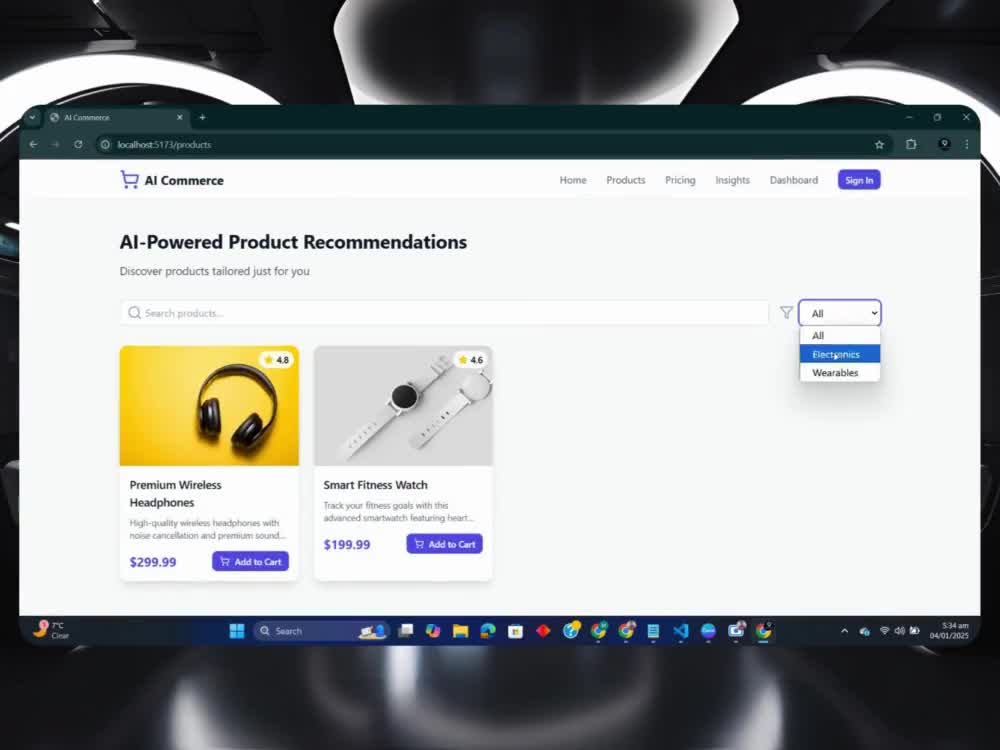Viewport: 1000px width, 750px height.
Task: Open the Smart Fitness Watch image
Action: (x=403, y=406)
